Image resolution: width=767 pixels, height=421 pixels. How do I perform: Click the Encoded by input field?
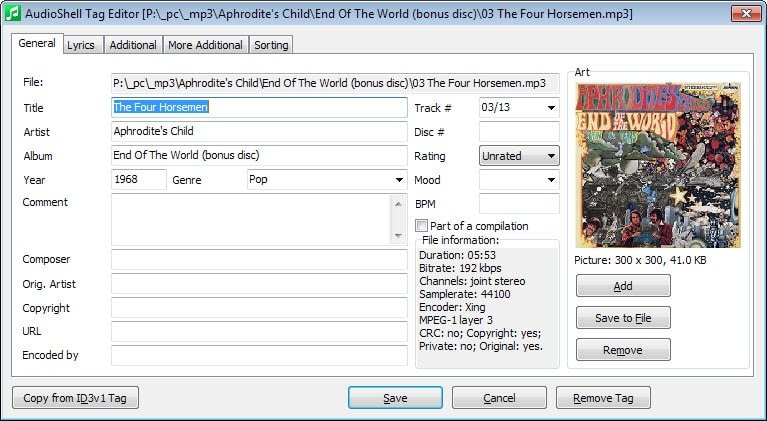[x=259, y=355]
